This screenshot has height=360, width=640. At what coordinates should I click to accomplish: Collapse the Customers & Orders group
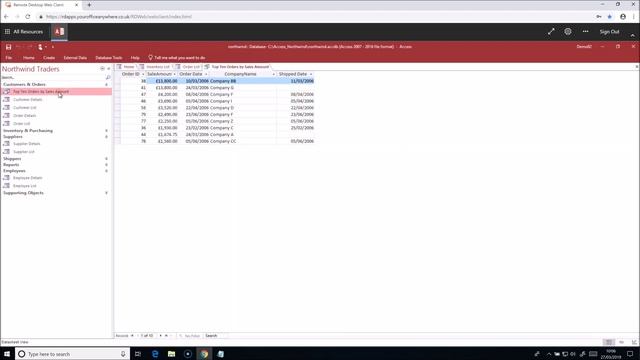tap(107, 84)
